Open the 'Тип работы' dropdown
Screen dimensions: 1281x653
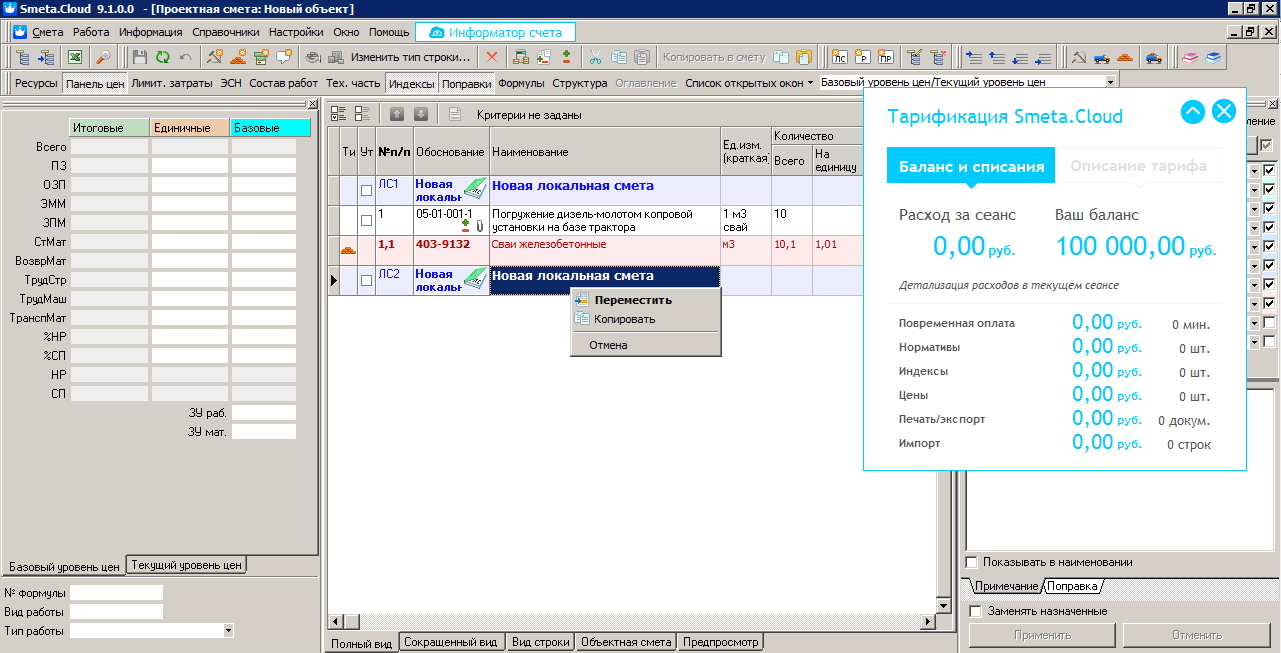click(x=228, y=631)
